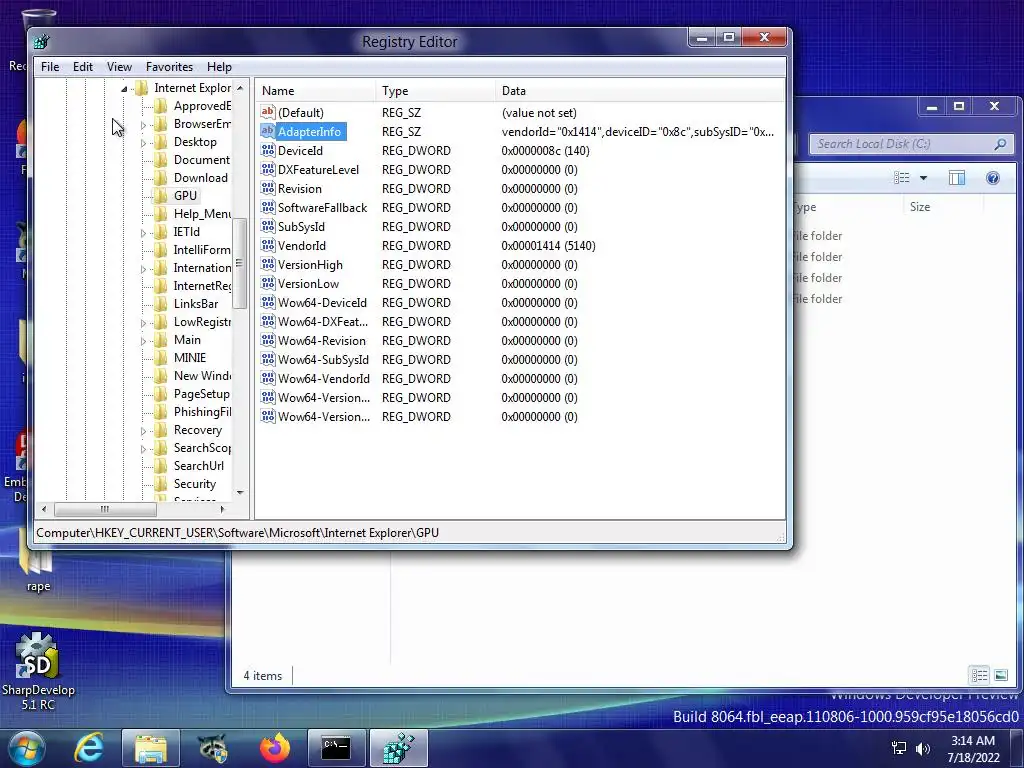Screen dimensions: 1024x768
Task: Select the New Windows folder icon
Action: click(x=161, y=376)
